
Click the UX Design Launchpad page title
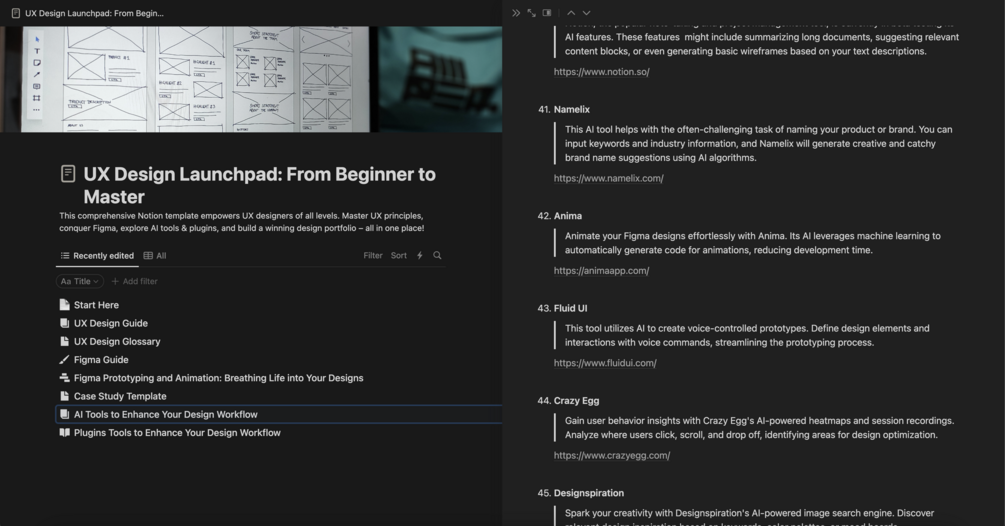[260, 185]
